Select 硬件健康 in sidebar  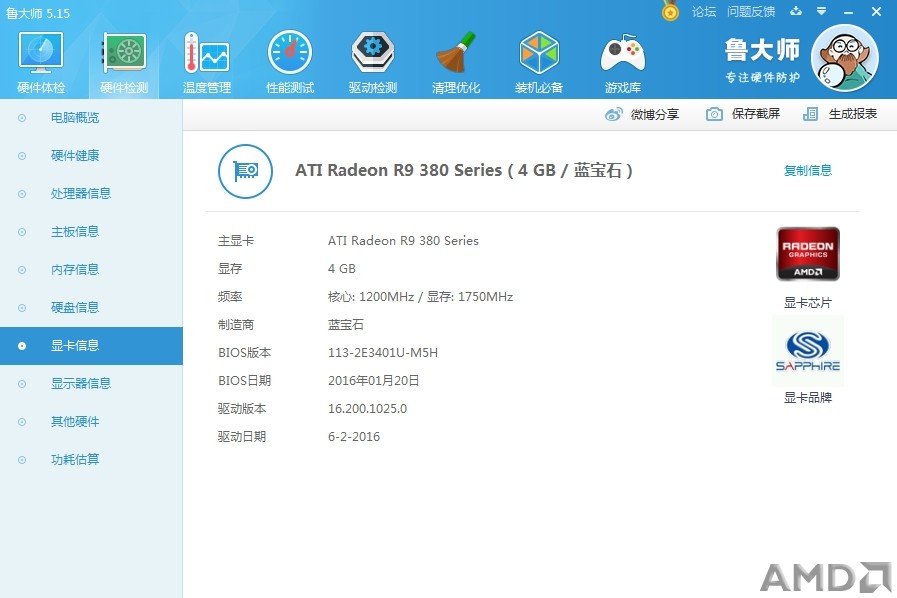(92, 156)
